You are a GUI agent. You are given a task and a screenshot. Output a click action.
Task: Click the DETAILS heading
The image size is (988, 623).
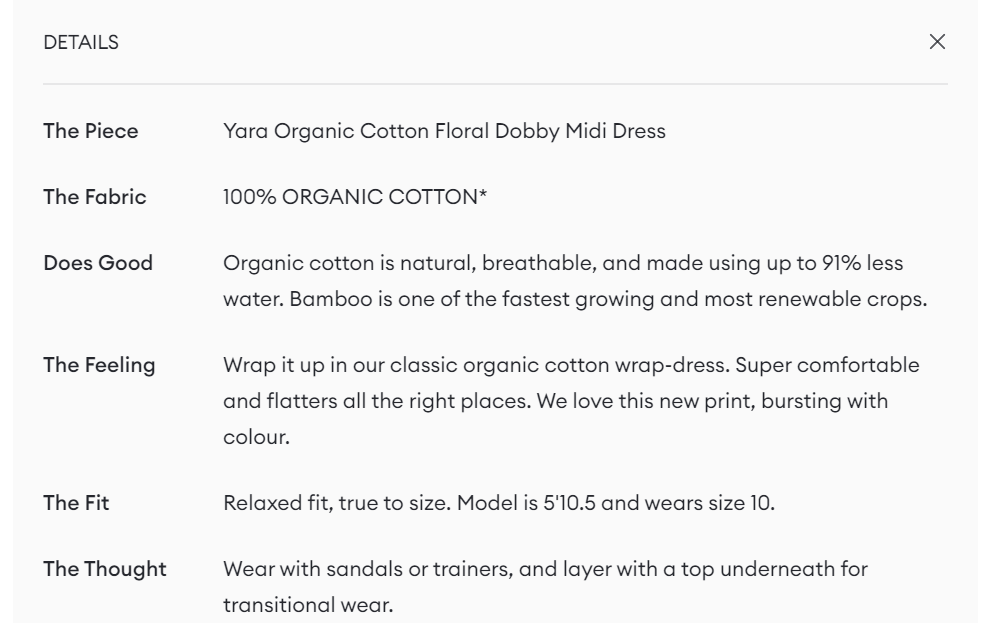click(x=81, y=42)
